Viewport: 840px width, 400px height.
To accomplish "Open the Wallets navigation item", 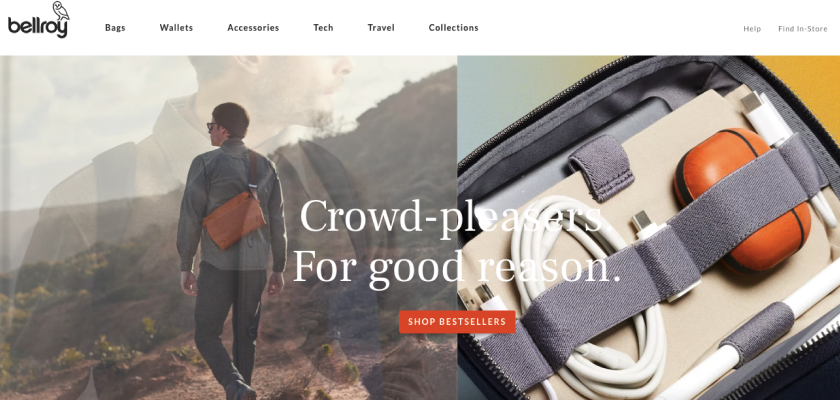I will (x=176, y=28).
